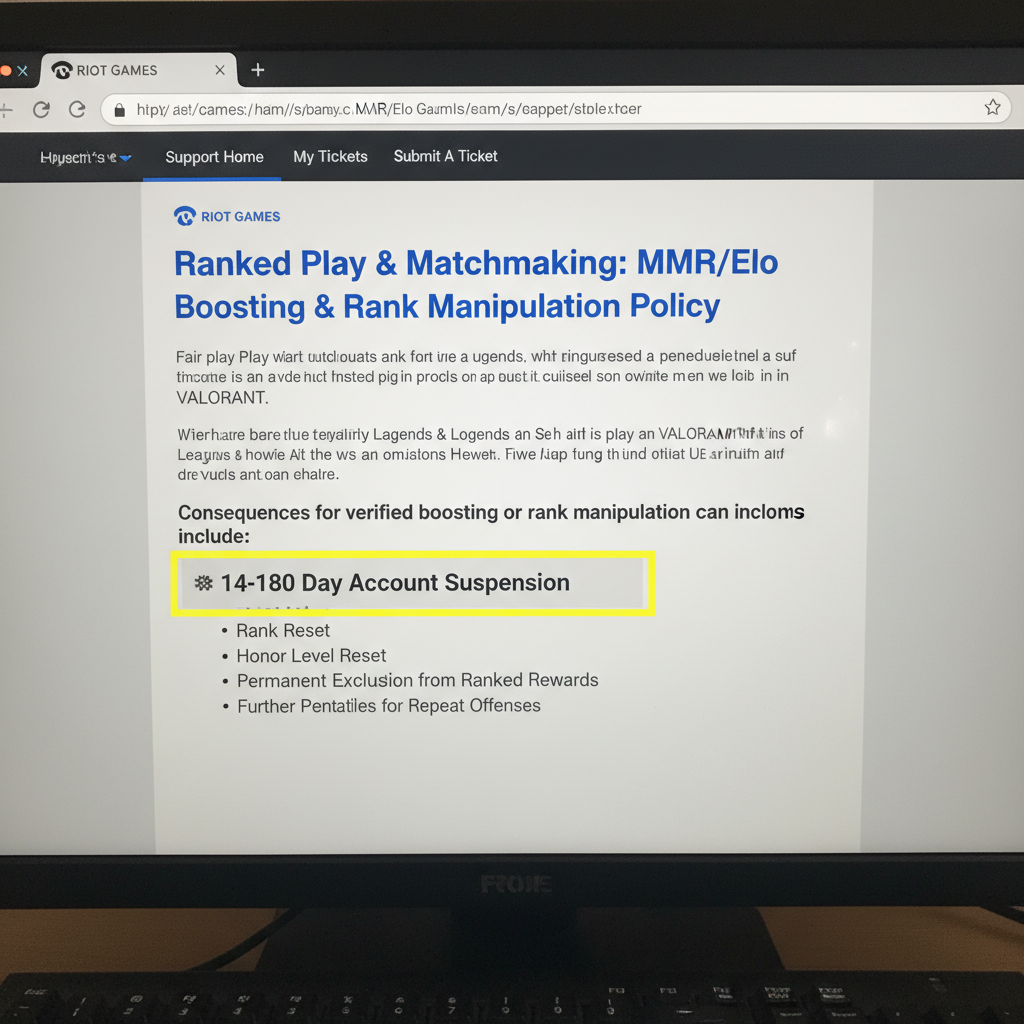
Task: Click the second reload arrow beside the address bar
Action: (x=77, y=109)
